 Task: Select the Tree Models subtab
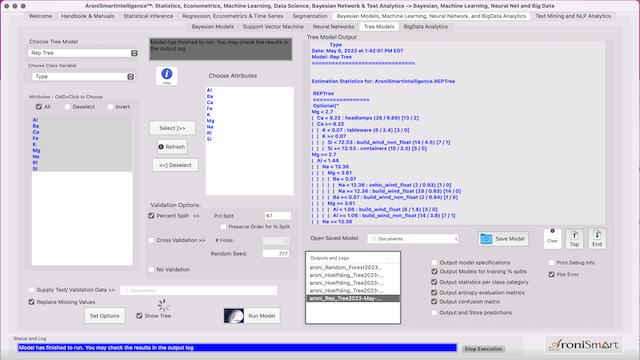(x=379, y=27)
